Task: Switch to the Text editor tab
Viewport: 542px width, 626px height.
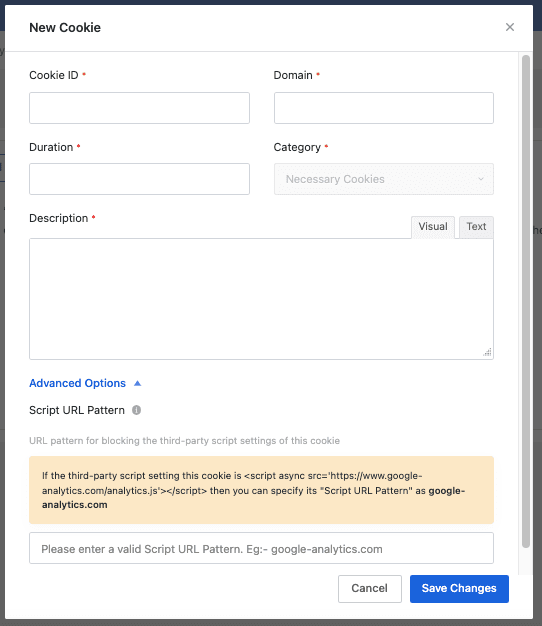Action: coord(476,227)
